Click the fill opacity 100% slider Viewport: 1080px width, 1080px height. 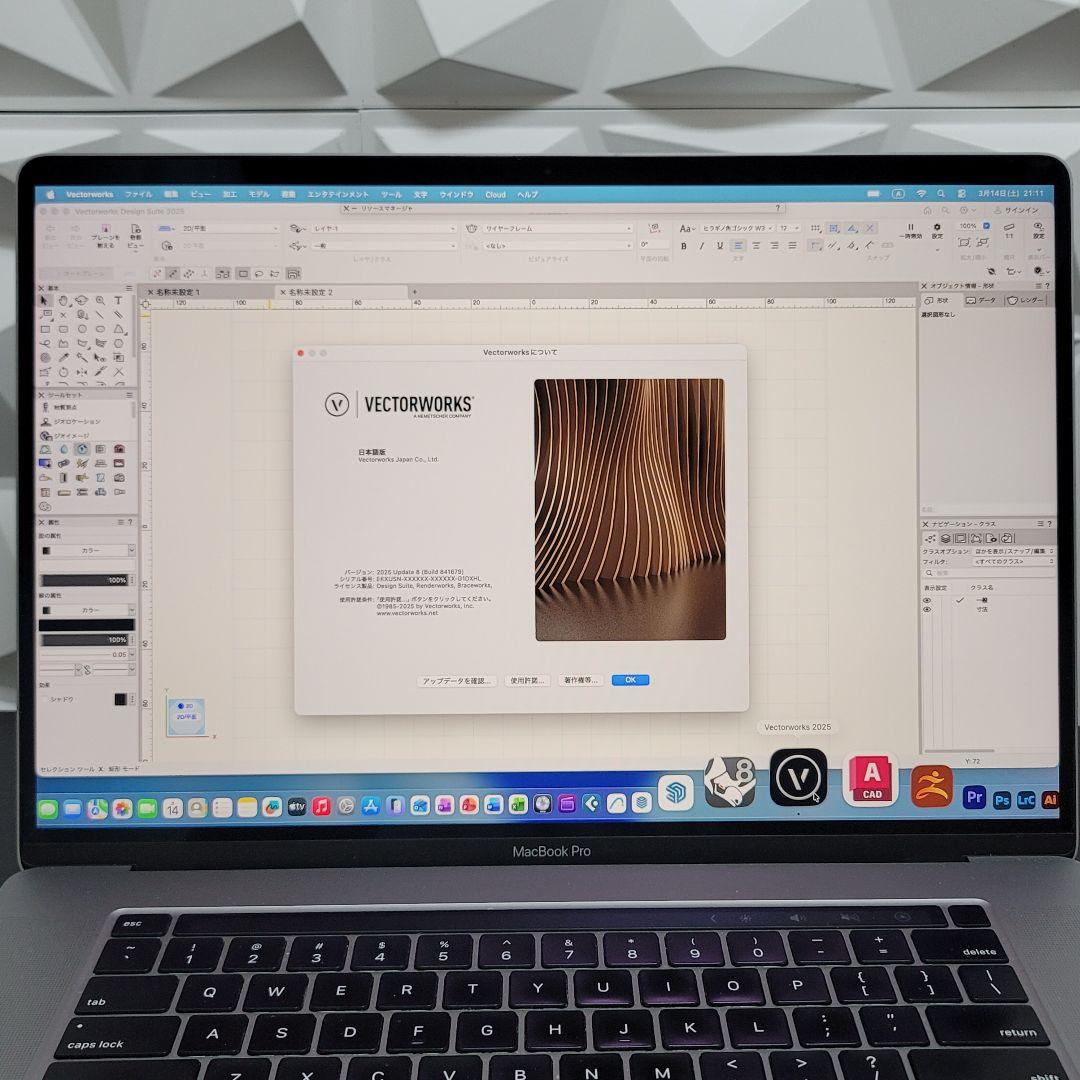[84, 580]
